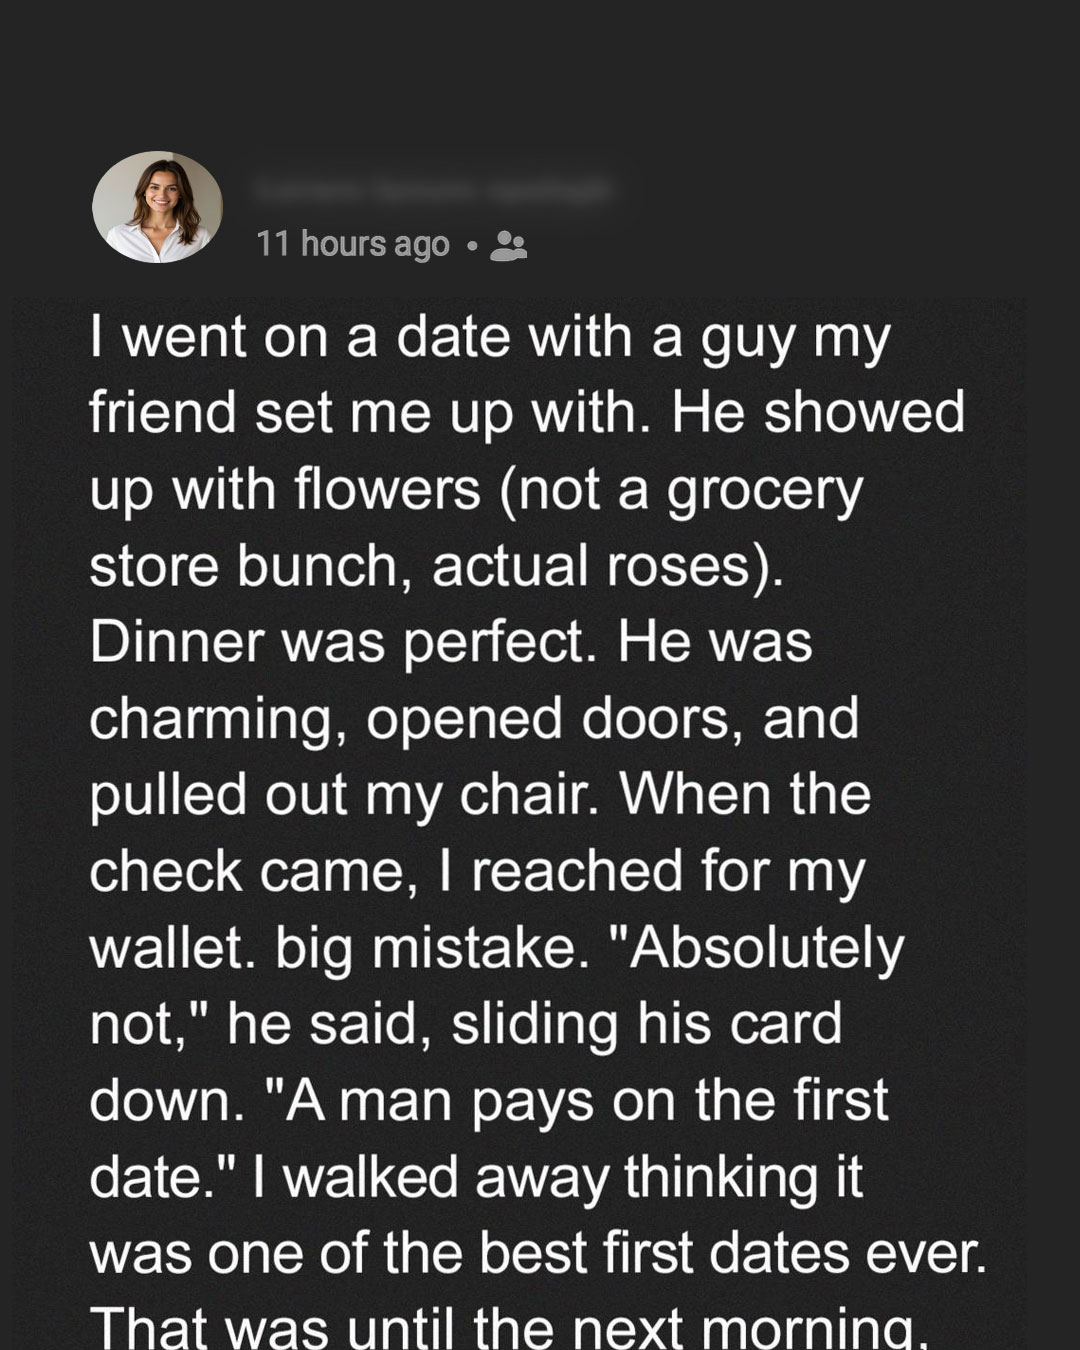
Task: Open the poster's profile picture
Action: click(157, 207)
